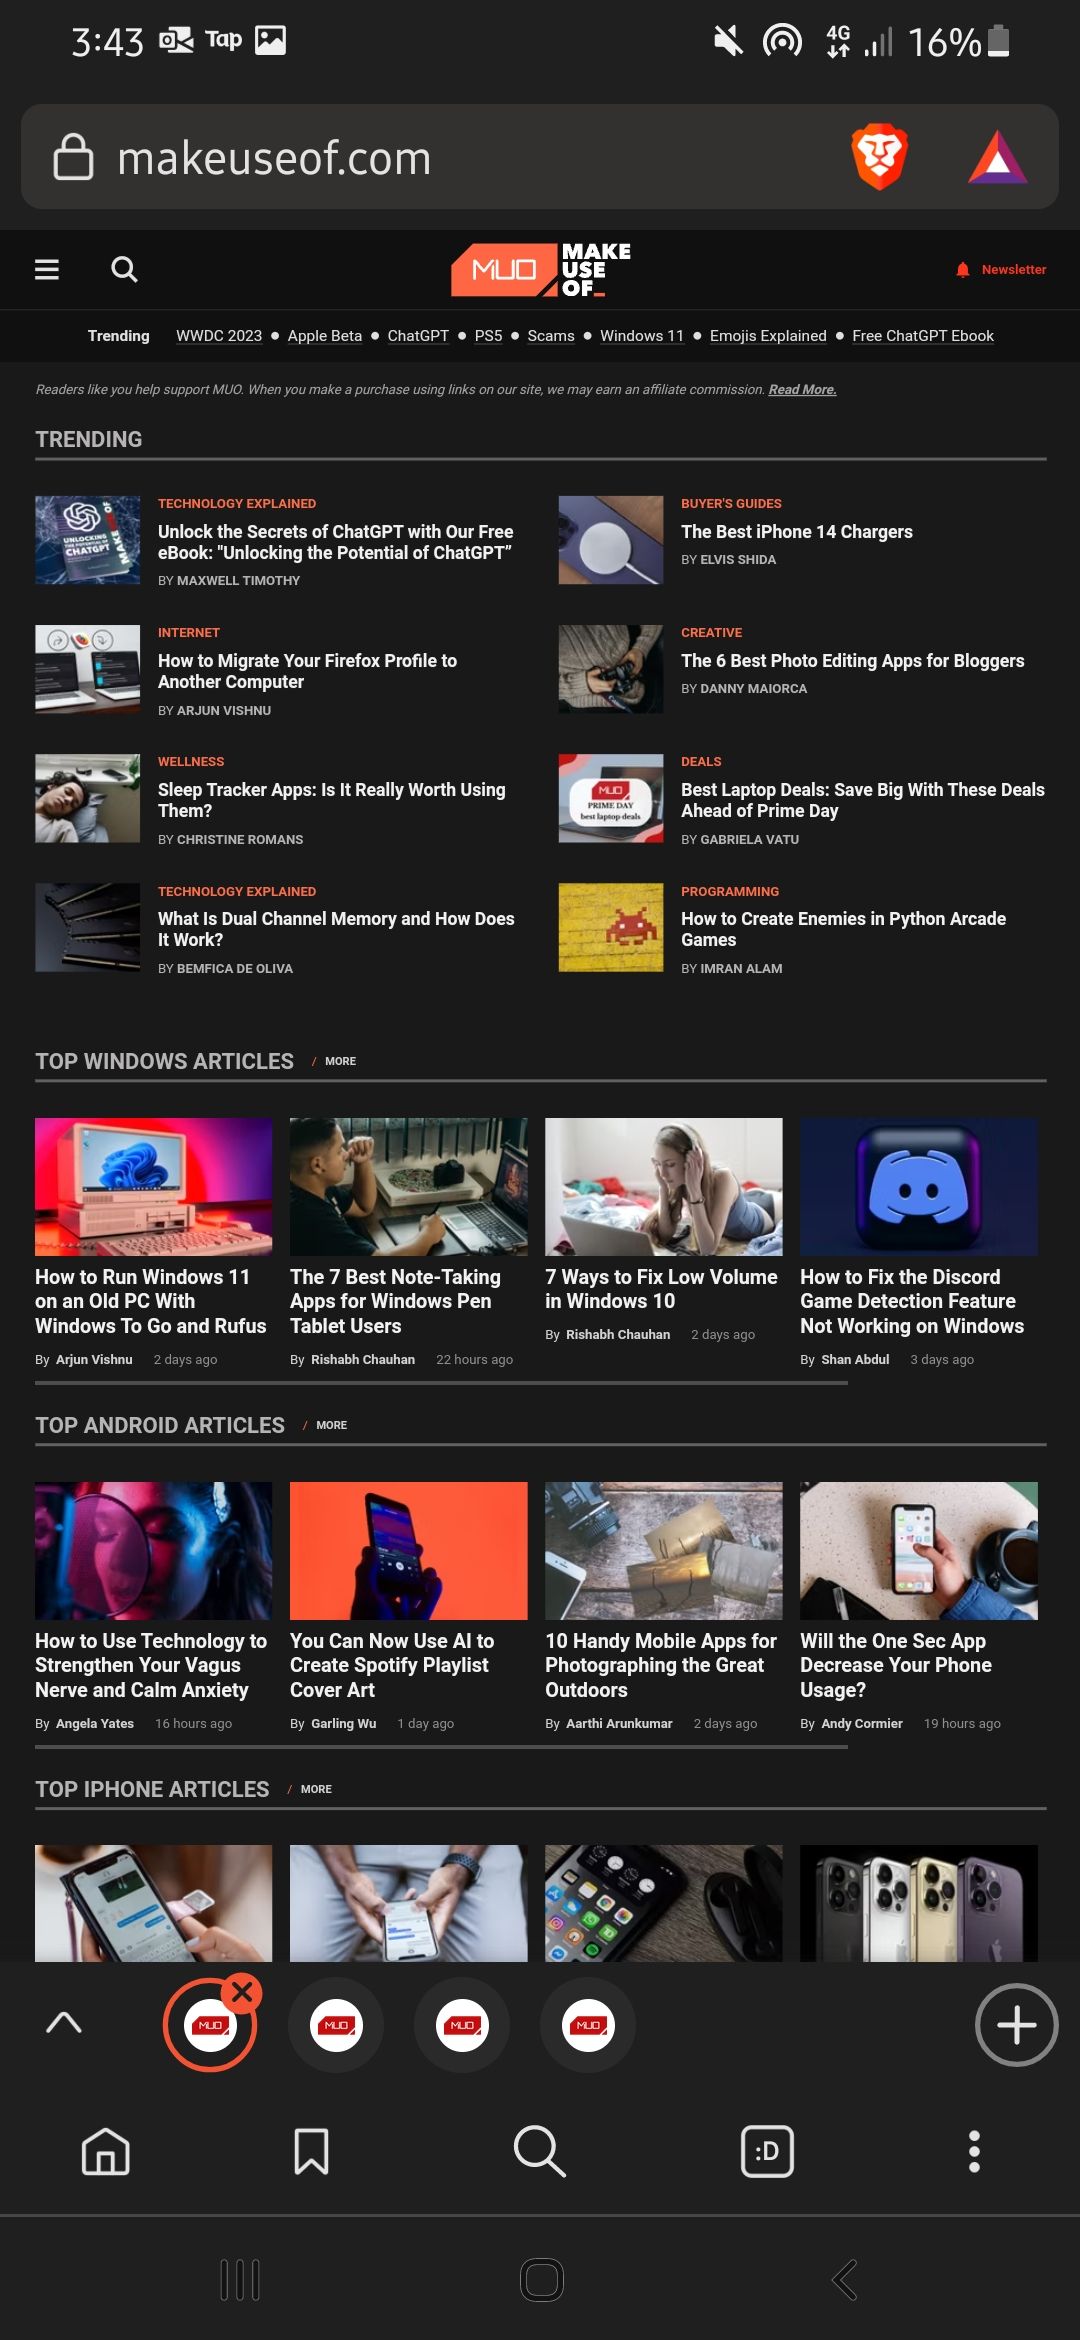Open One Sec App article
The image size is (1080, 2340).
pos(896,1665)
